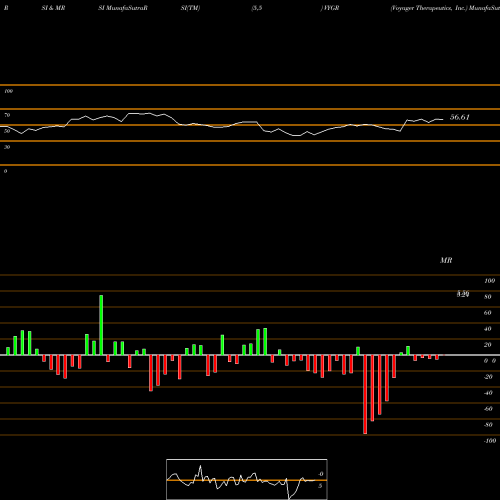Click the 60 label on MR scale
The width and height of the screenshot is (500, 500).
click(x=488, y=313)
